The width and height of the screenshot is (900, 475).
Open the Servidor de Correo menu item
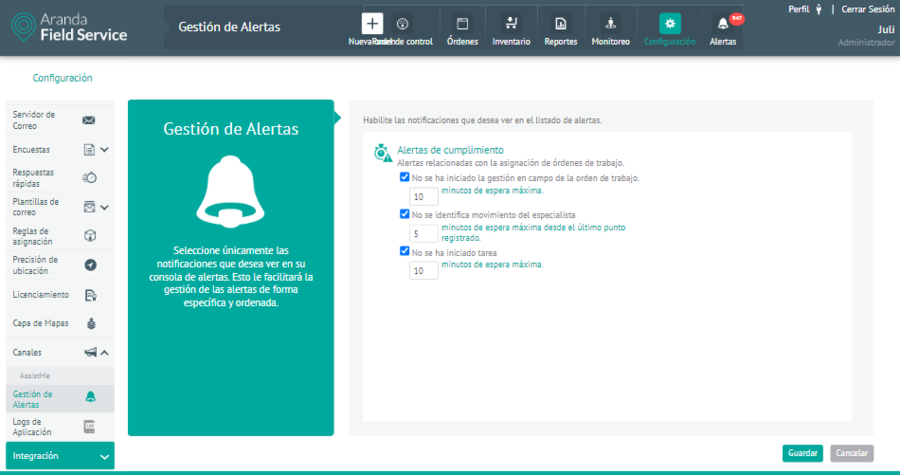click(60, 120)
